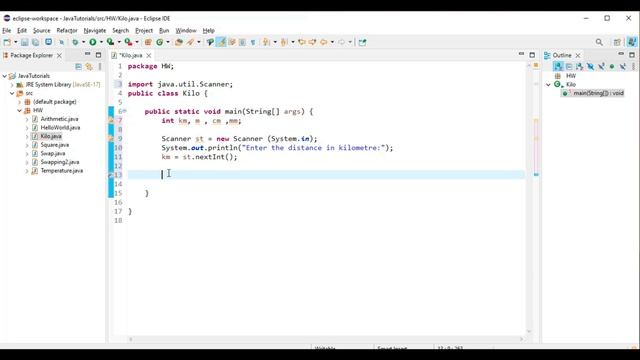The image size is (640, 360).
Task: Click the New Java Package toolbar icon
Action: (148, 42)
